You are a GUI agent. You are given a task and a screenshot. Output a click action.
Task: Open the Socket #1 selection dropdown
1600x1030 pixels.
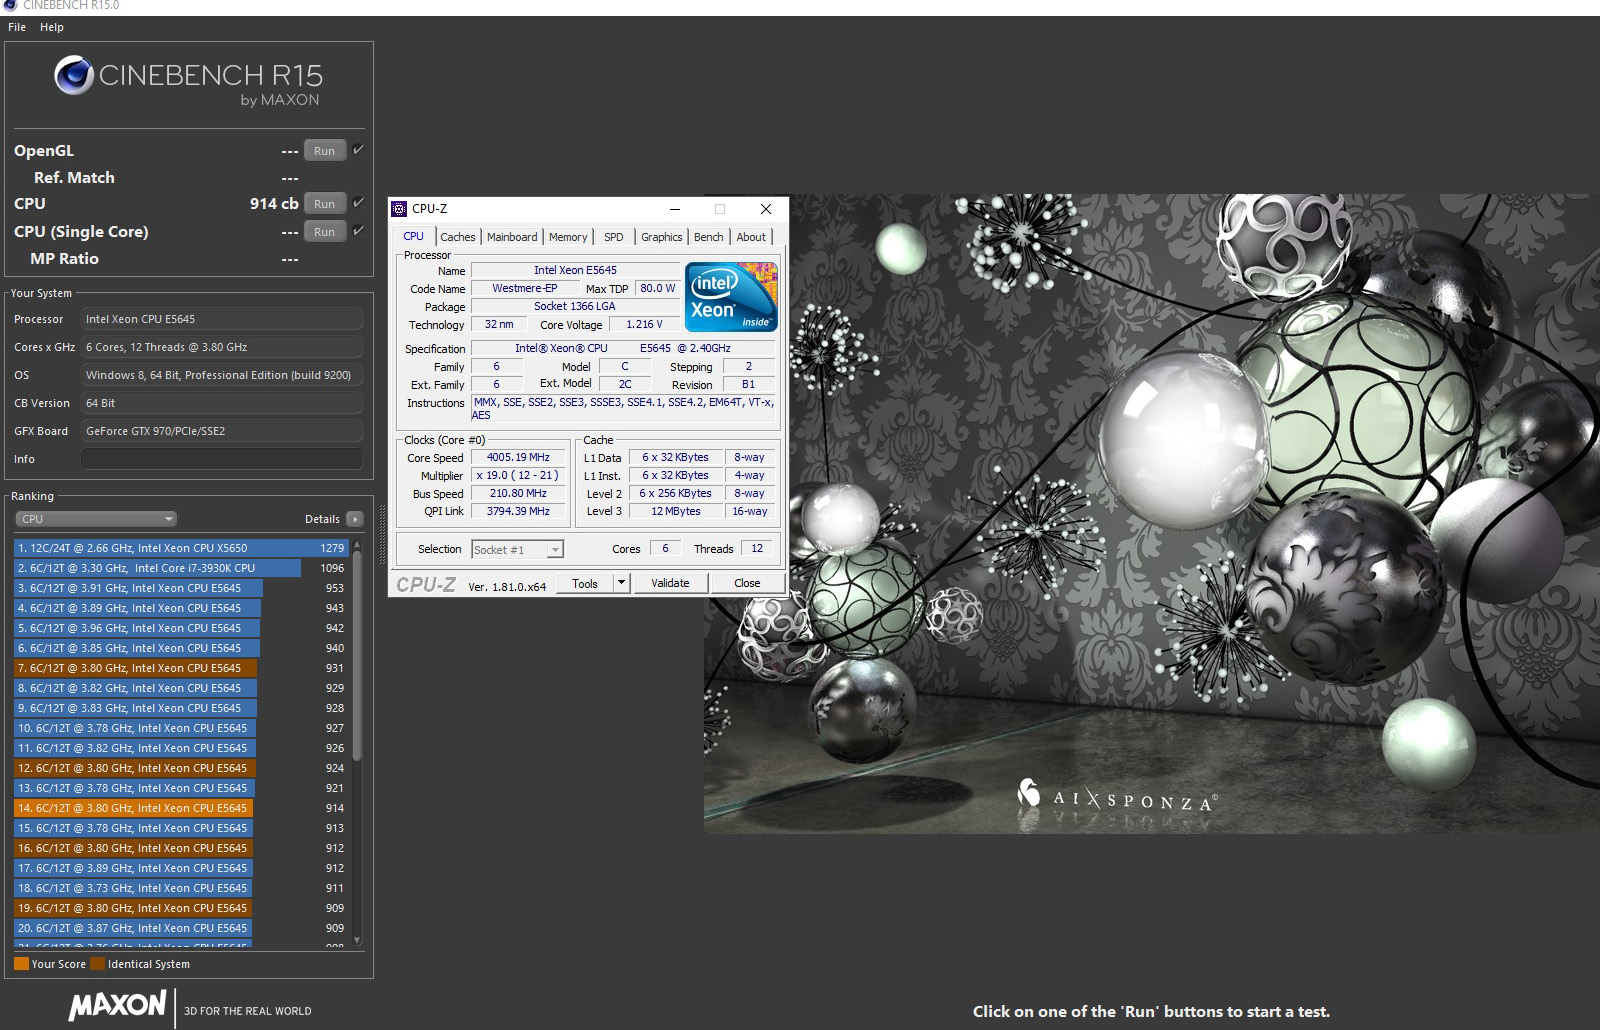coord(517,549)
